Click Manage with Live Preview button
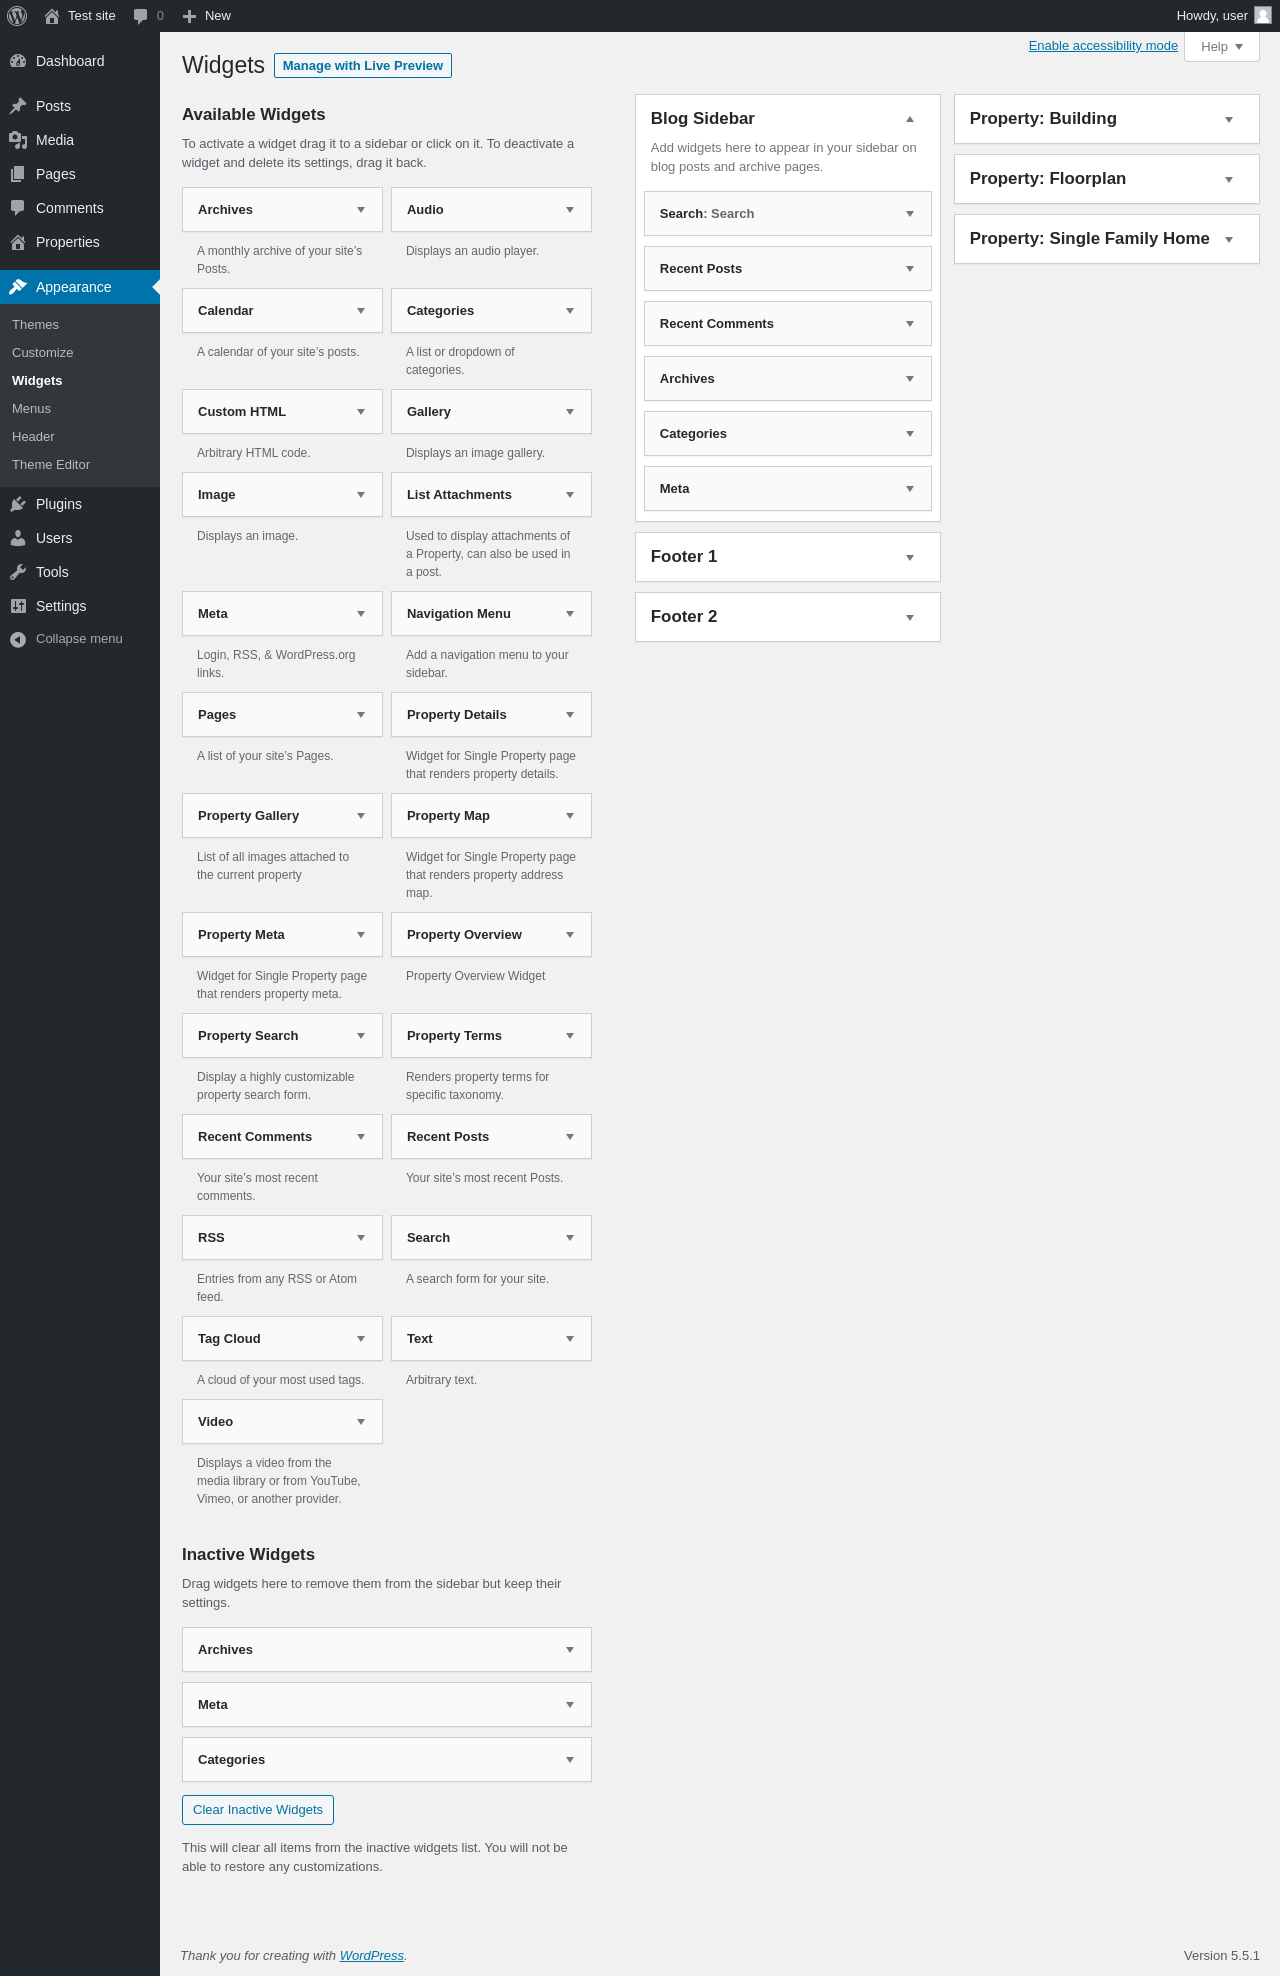The image size is (1280, 1976). click(363, 66)
